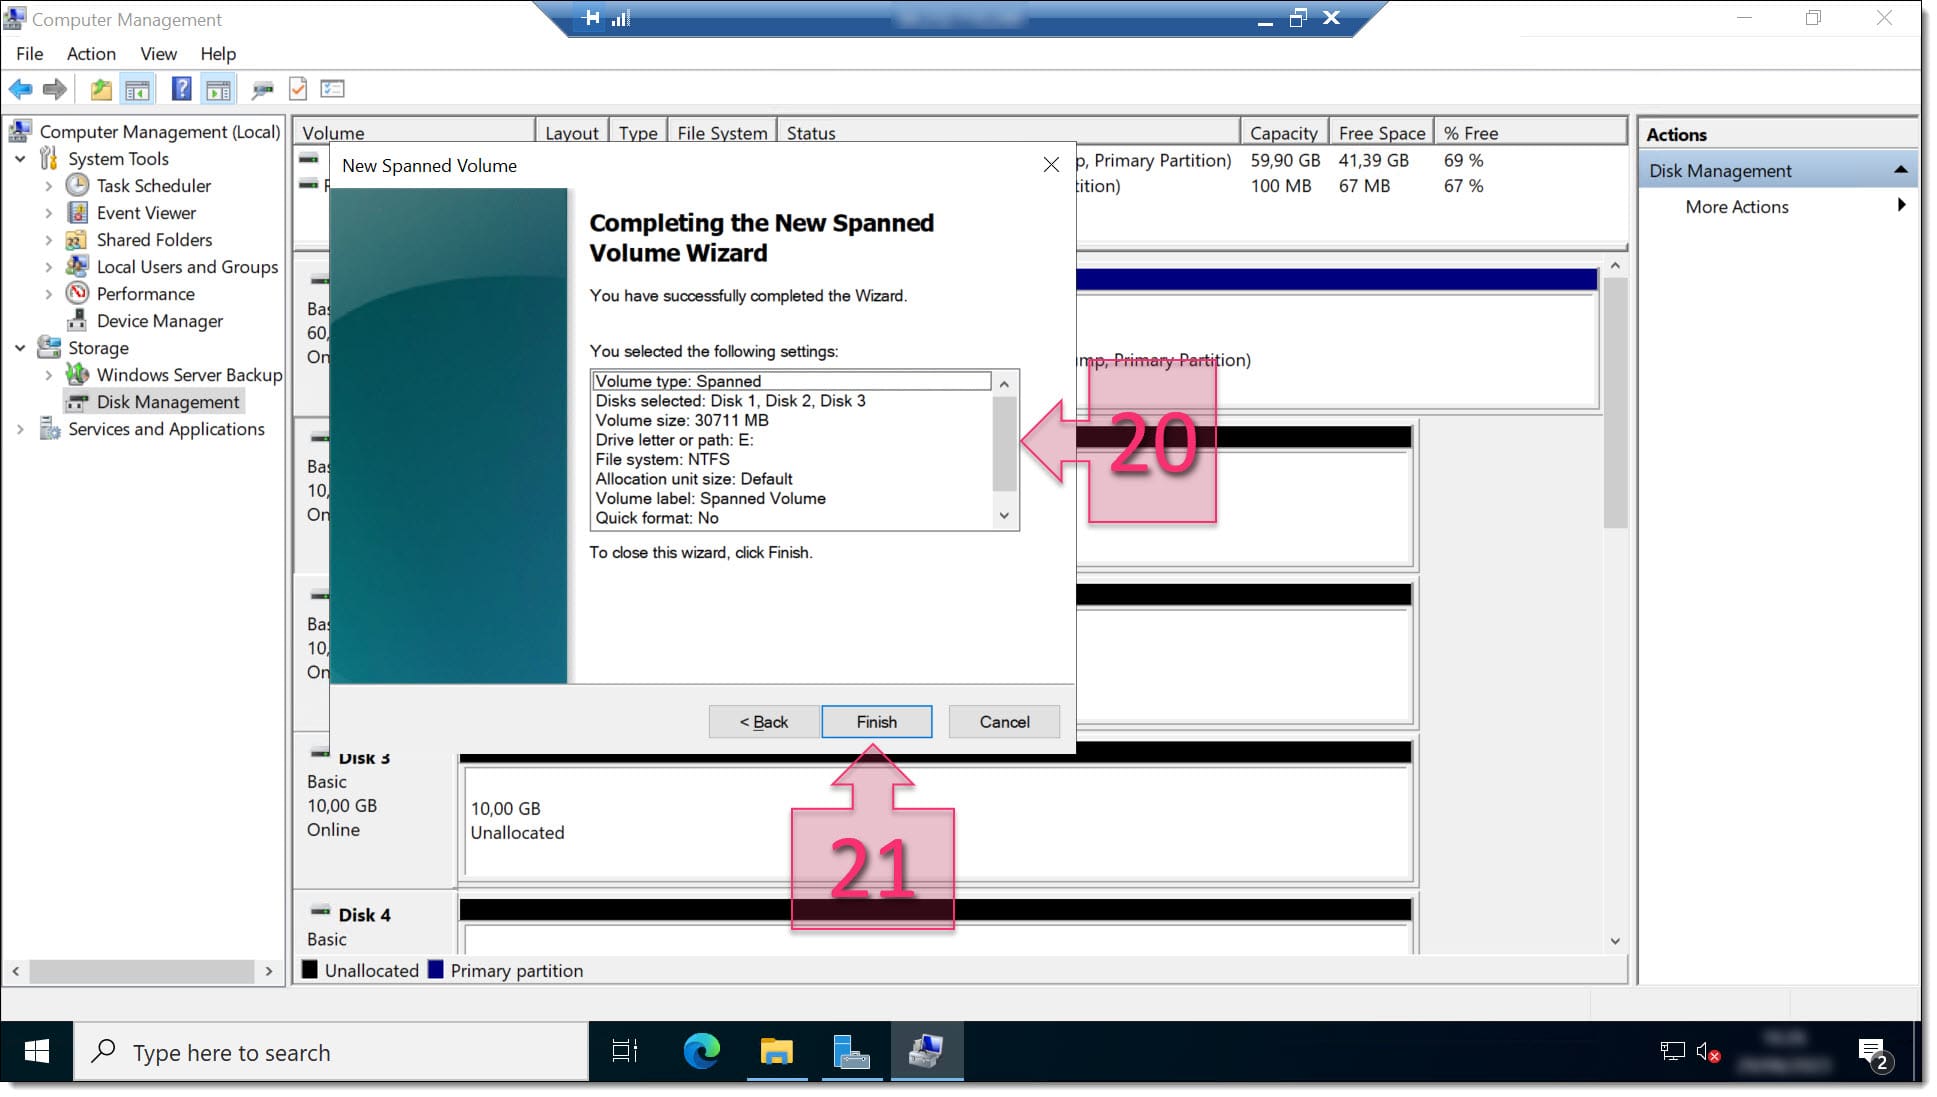Click the Finish button to complete wizard
Viewport: 1937px width, 1097px height.
point(877,722)
